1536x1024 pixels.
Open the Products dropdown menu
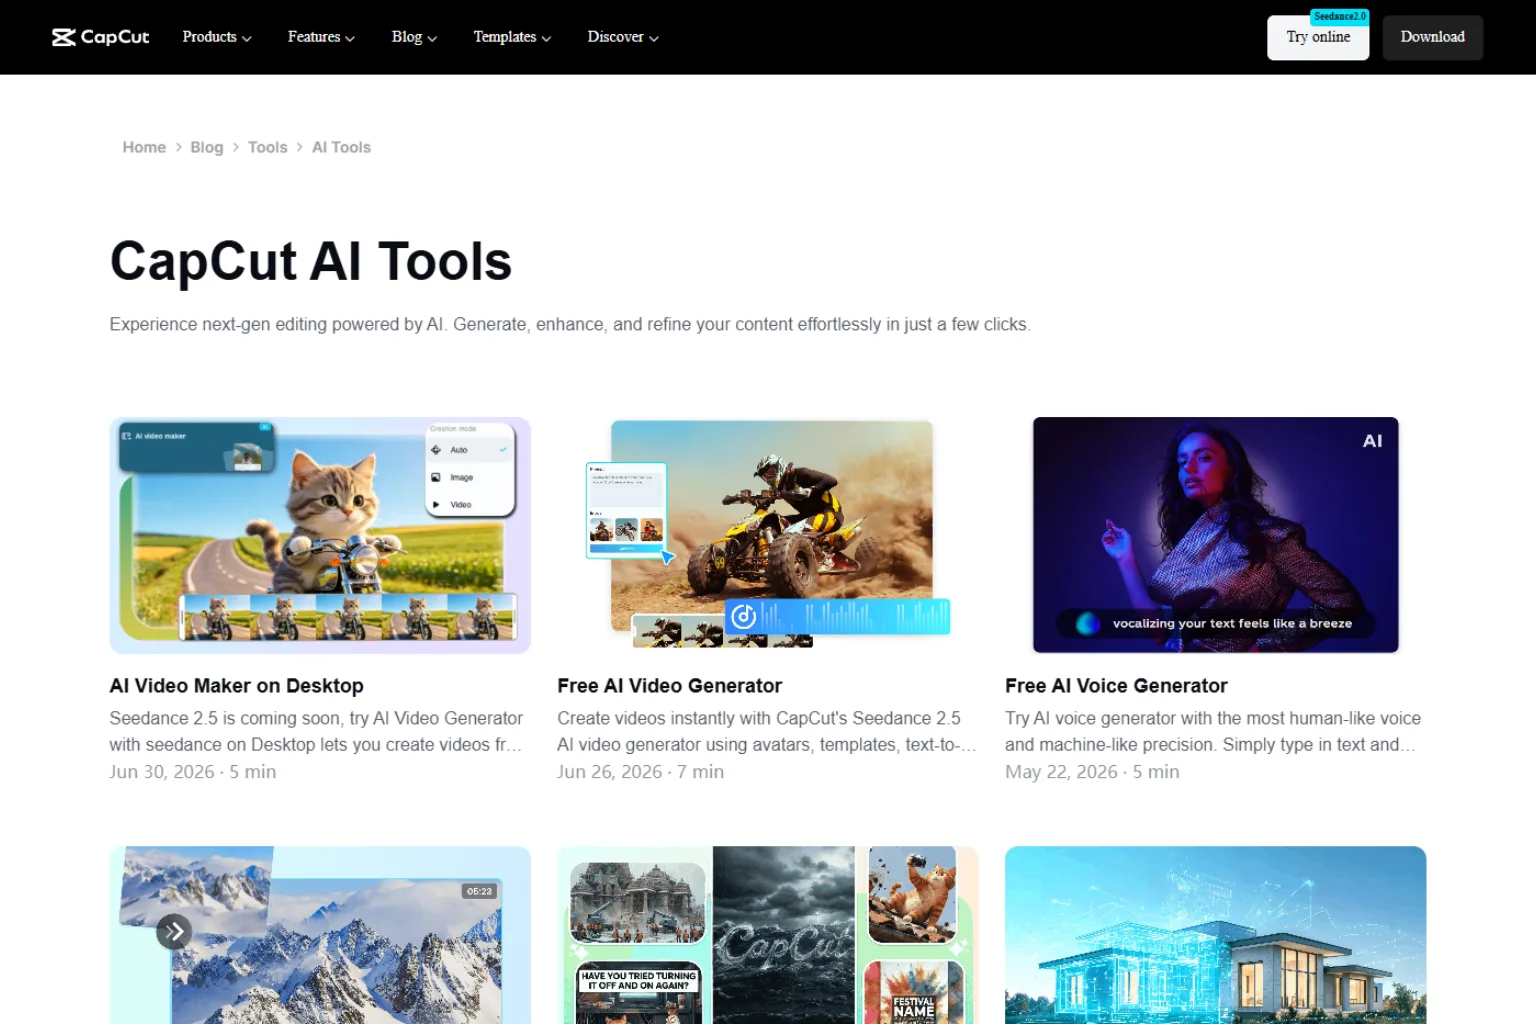(x=217, y=37)
